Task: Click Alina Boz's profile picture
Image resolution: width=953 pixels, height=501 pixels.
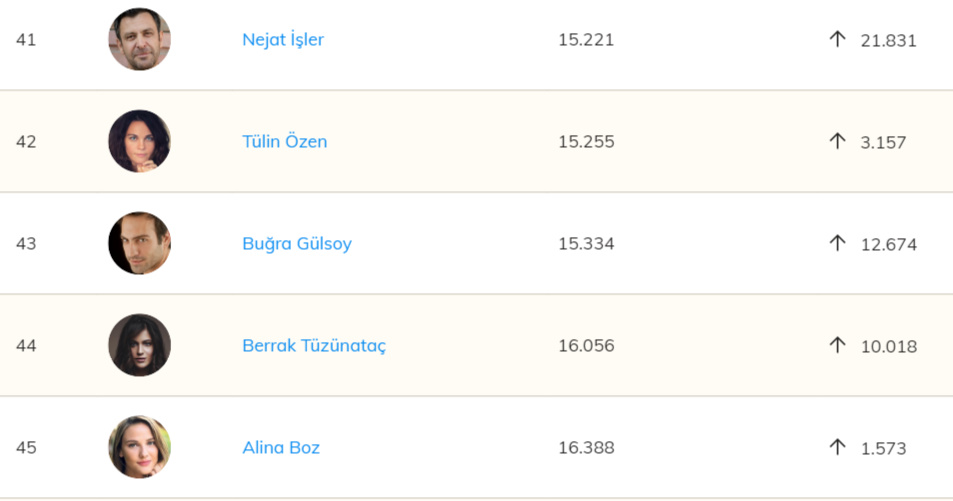Action: (139, 447)
